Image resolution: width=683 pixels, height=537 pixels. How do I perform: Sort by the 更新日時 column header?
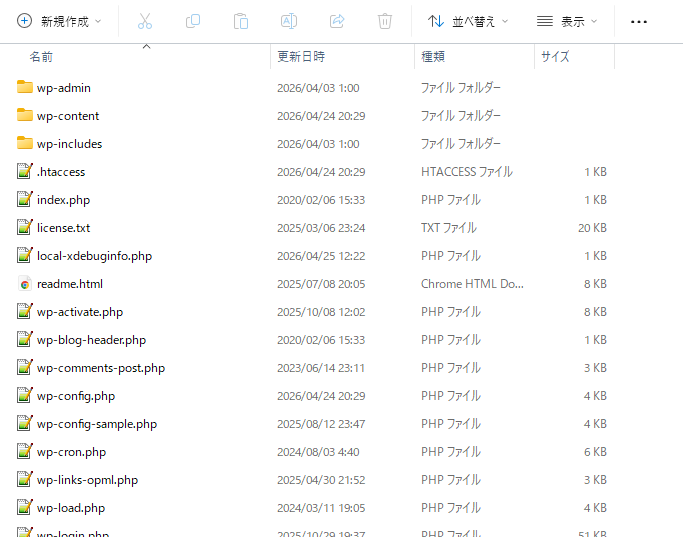[301, 57]
